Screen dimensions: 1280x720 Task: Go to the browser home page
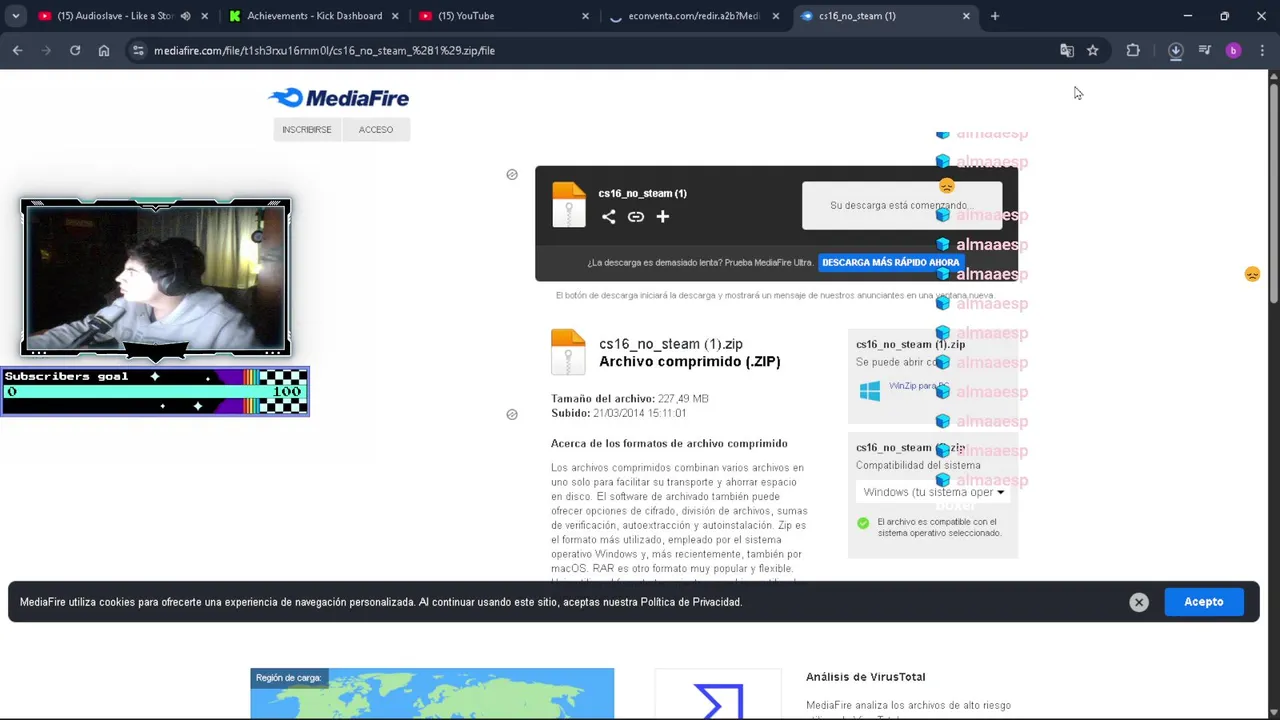tap(104, 50)
